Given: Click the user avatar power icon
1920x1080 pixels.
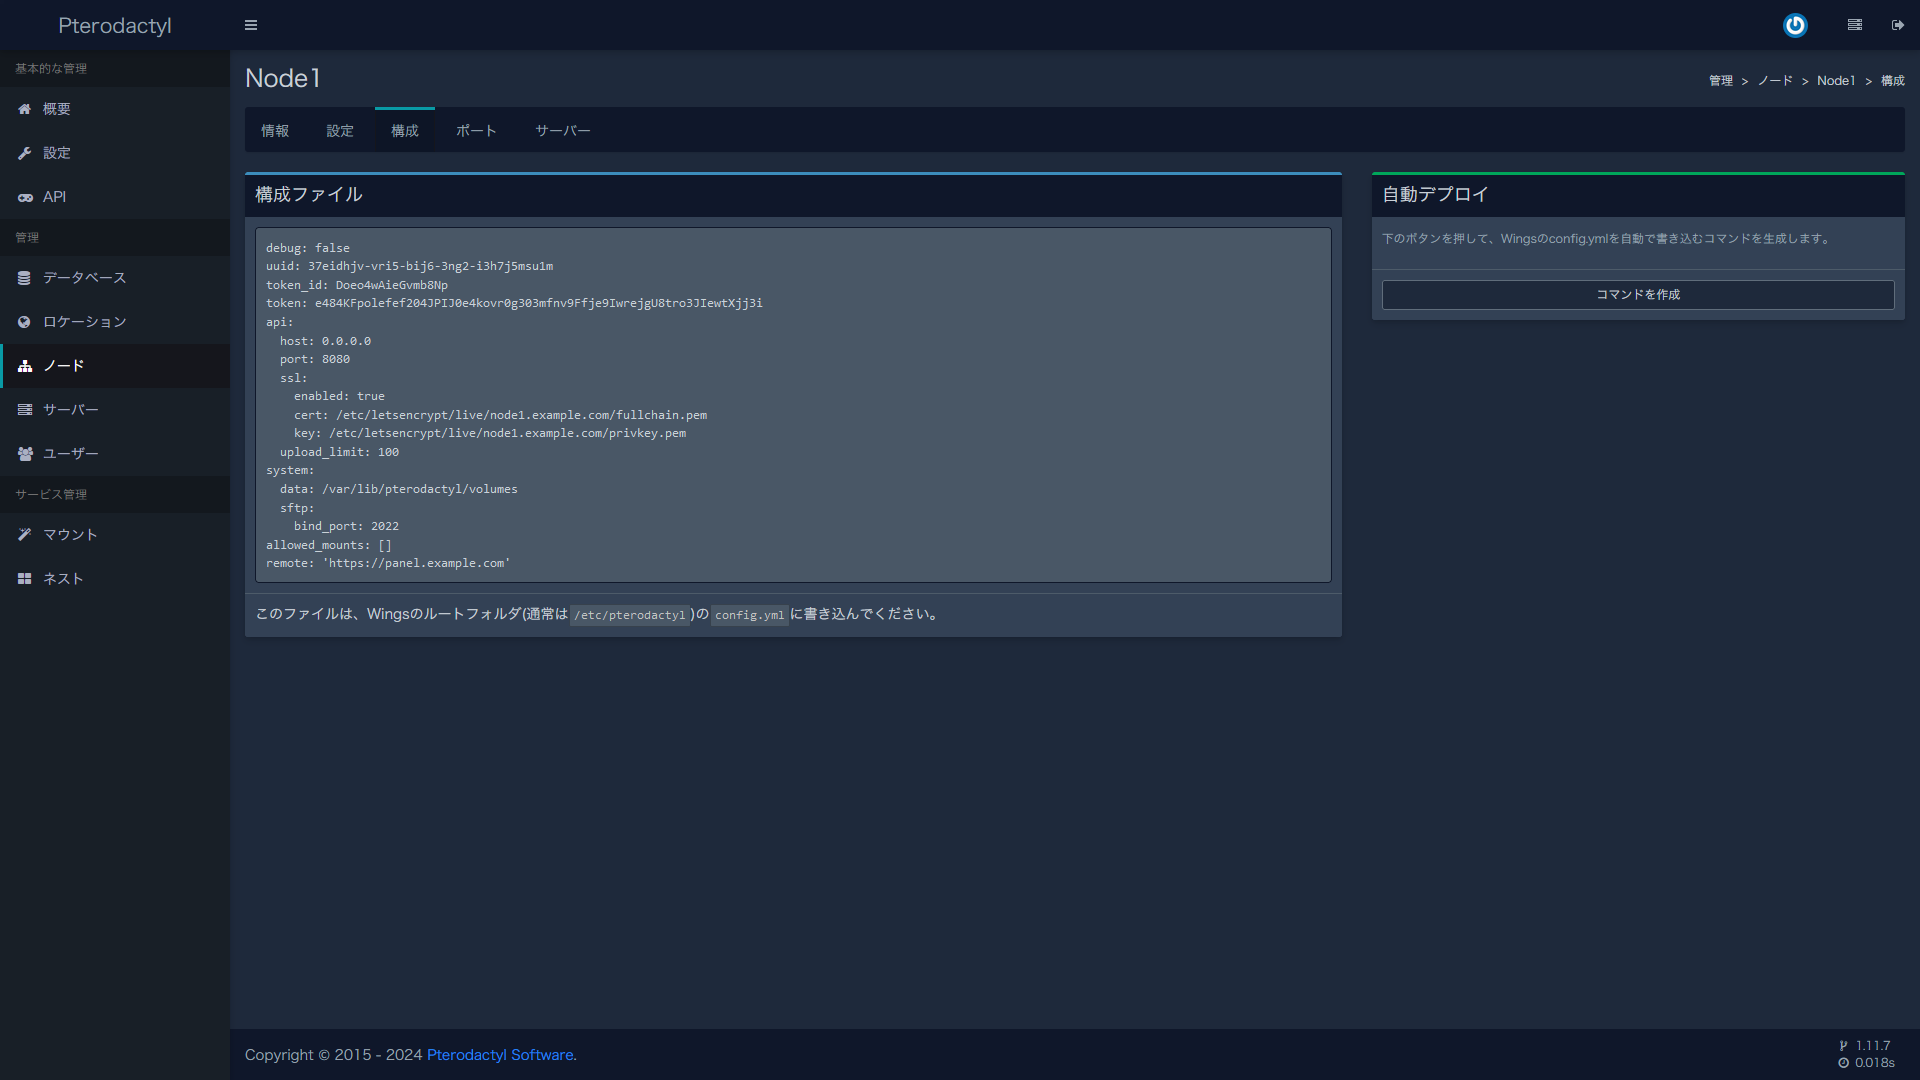Looking at the screenshot, I should click(1795, 25).
